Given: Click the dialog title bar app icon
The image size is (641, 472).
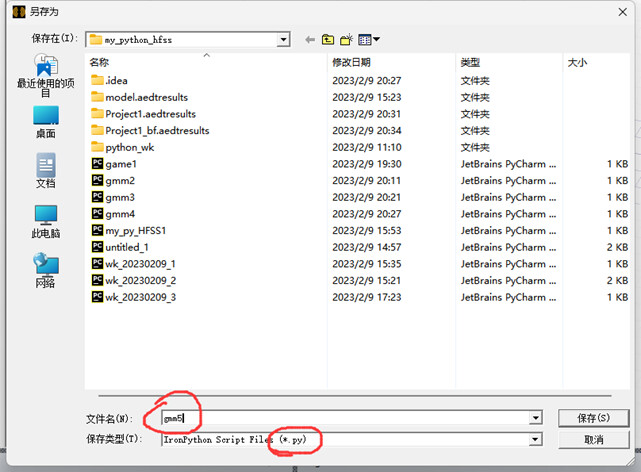Looking at the screenshot, I should pyautogui.click(x=19, y=12).
